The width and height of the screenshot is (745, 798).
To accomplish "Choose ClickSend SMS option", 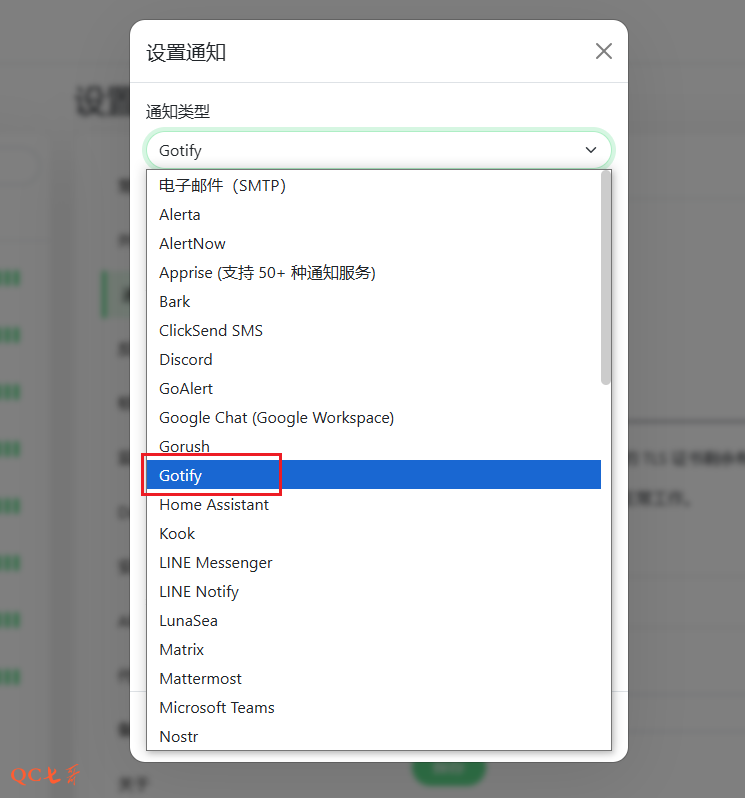I will (211, 330).
